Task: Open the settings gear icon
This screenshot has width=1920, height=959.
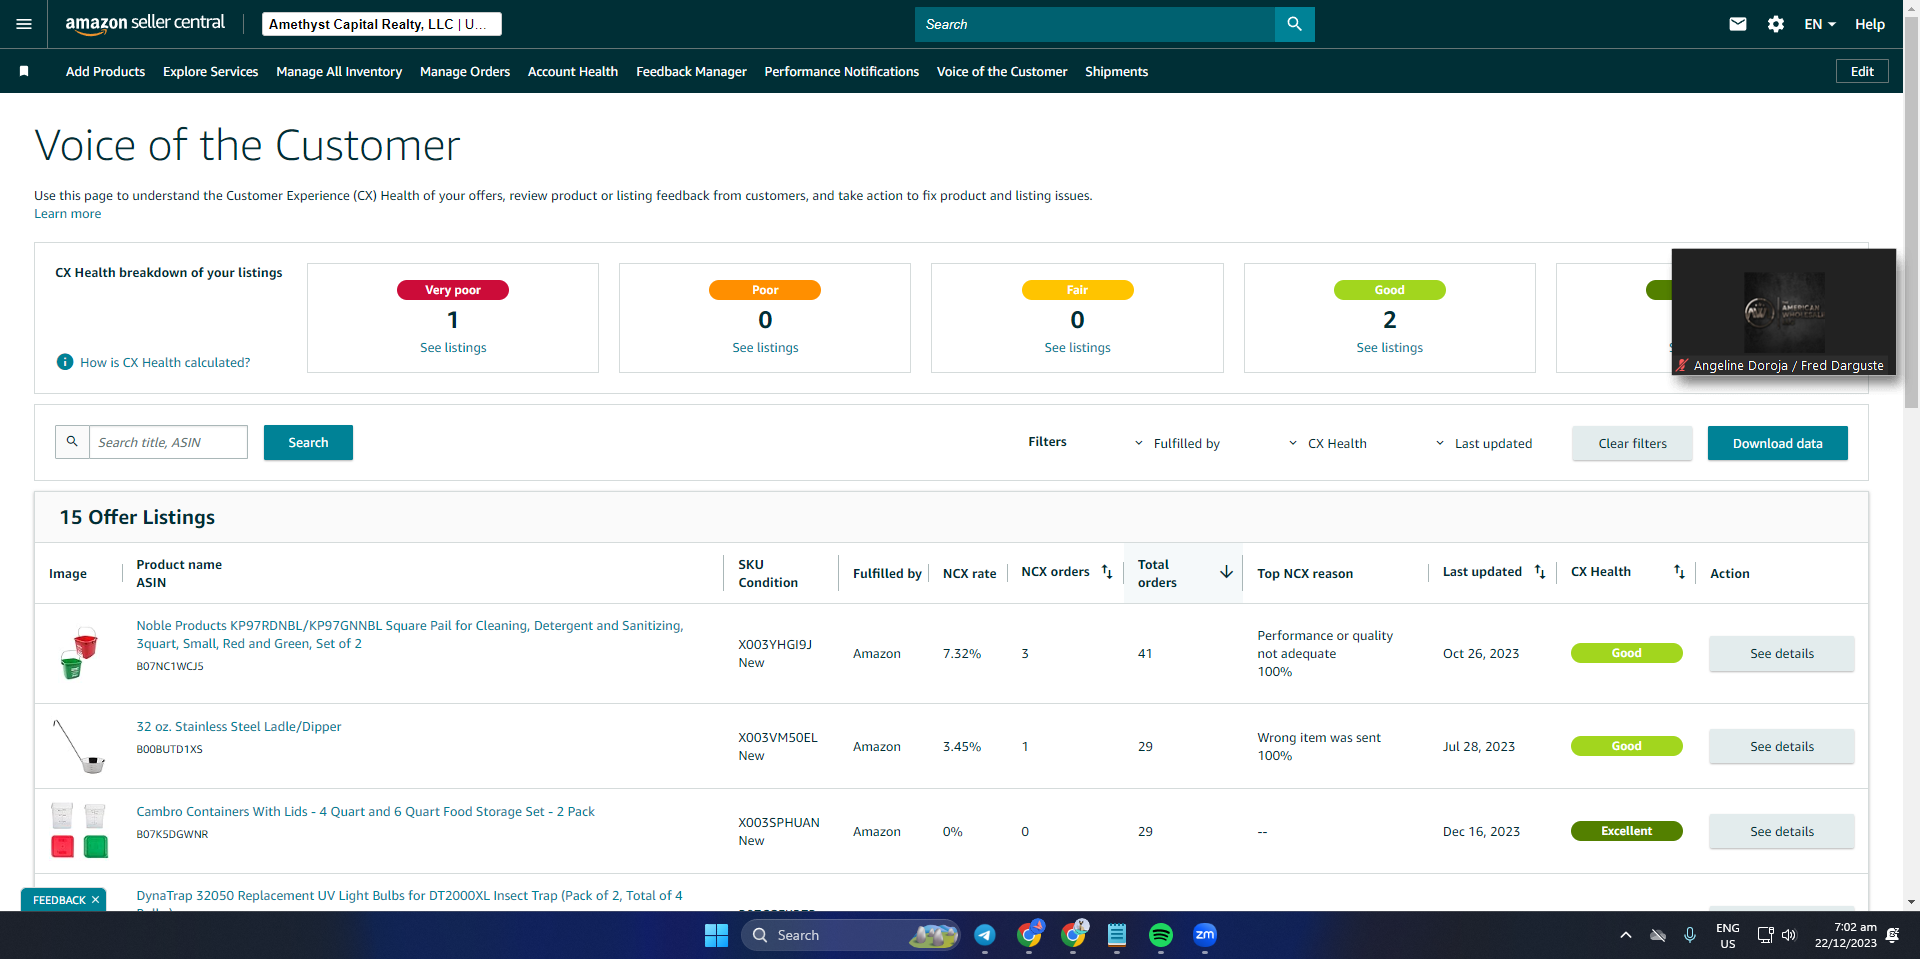Action: click(1776, 24)
